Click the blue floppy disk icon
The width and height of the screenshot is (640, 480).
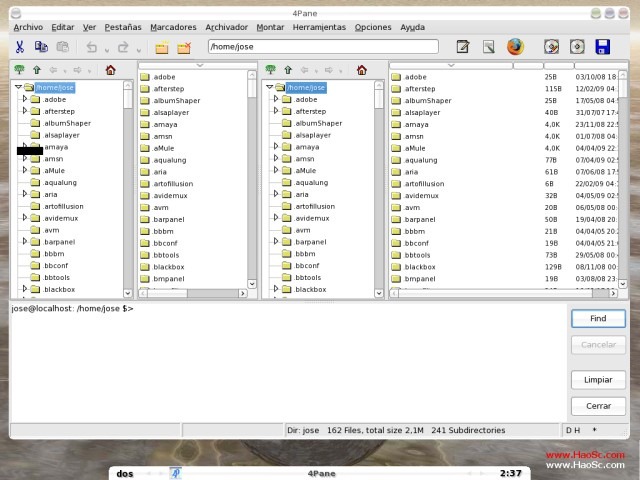tap(602, 47)
